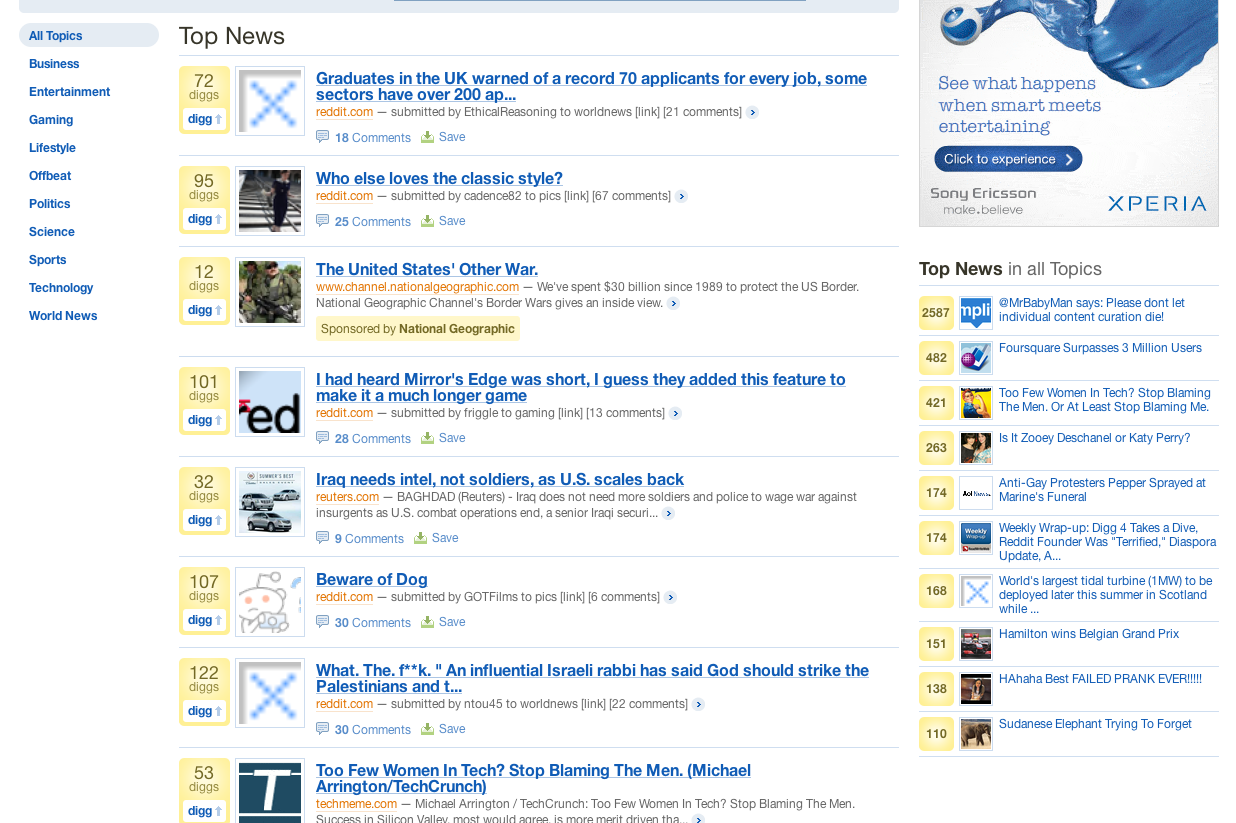The height and width of the screenshot is (823, 1236).
Task: Select All Topics in the sidebar
Action: pos(89,35)
